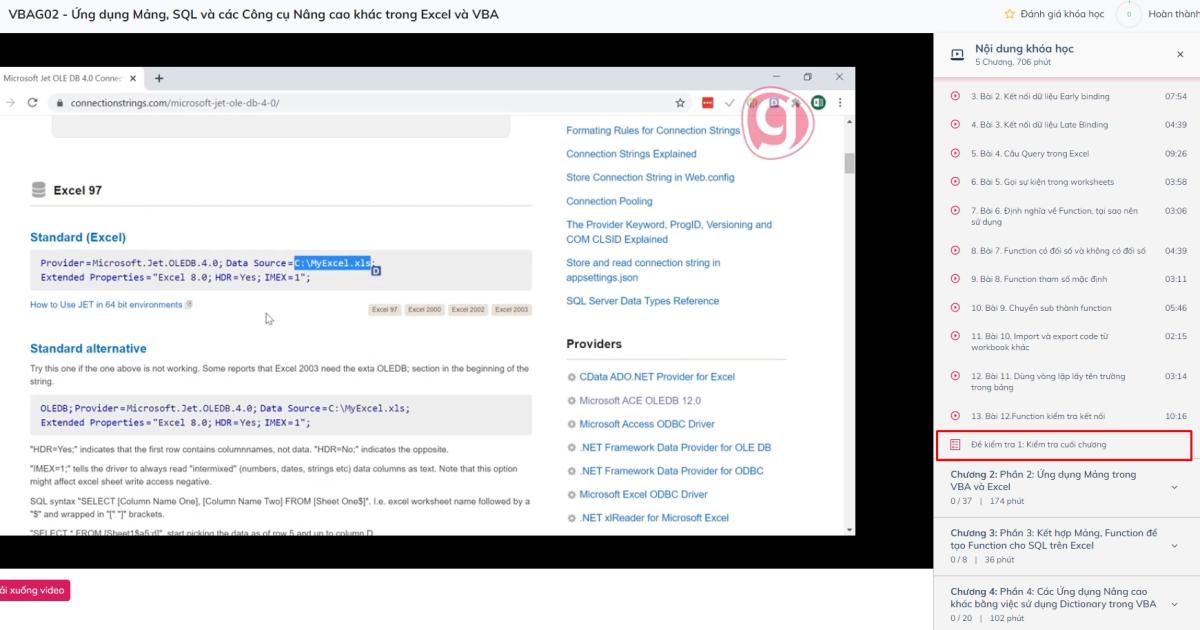
Task: Open How to Use JET in 64 bit environments link
Action: point(106,305)
